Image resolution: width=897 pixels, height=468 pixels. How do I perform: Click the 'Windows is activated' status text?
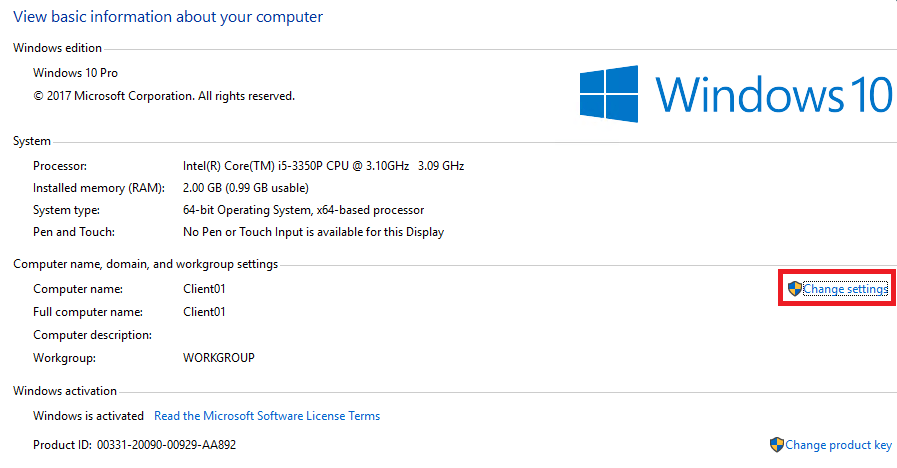click(x=88, y=416)
